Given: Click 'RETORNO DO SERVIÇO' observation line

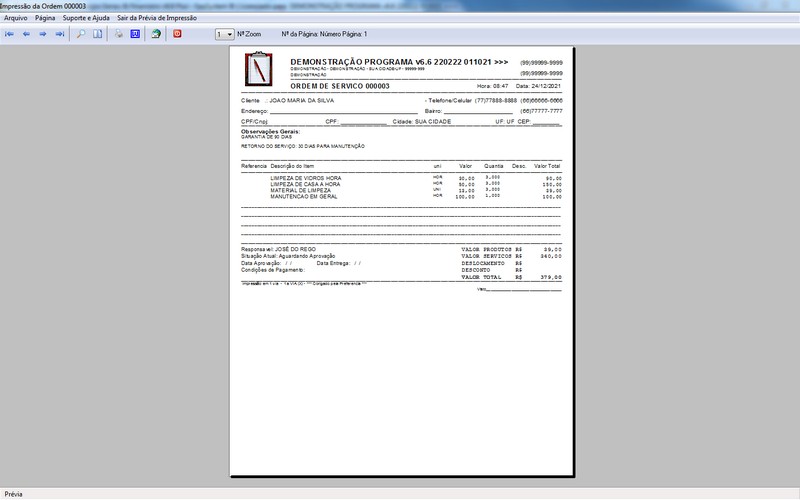Looking at the screenshot, I should 303,146.
